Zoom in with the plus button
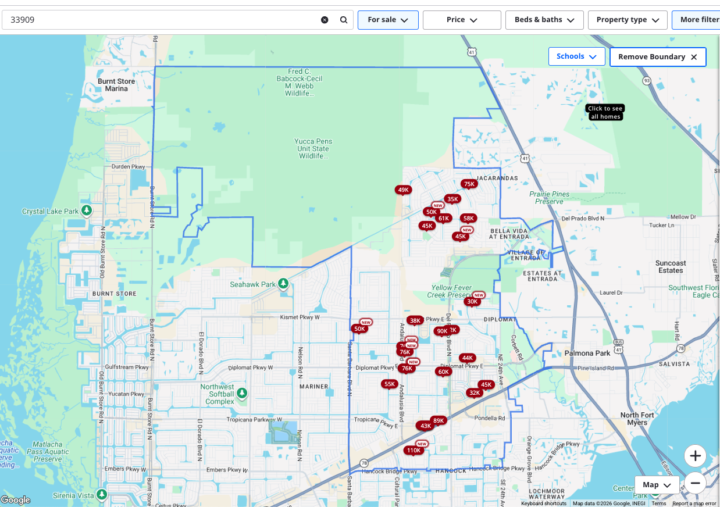 [x=695, y=456]
